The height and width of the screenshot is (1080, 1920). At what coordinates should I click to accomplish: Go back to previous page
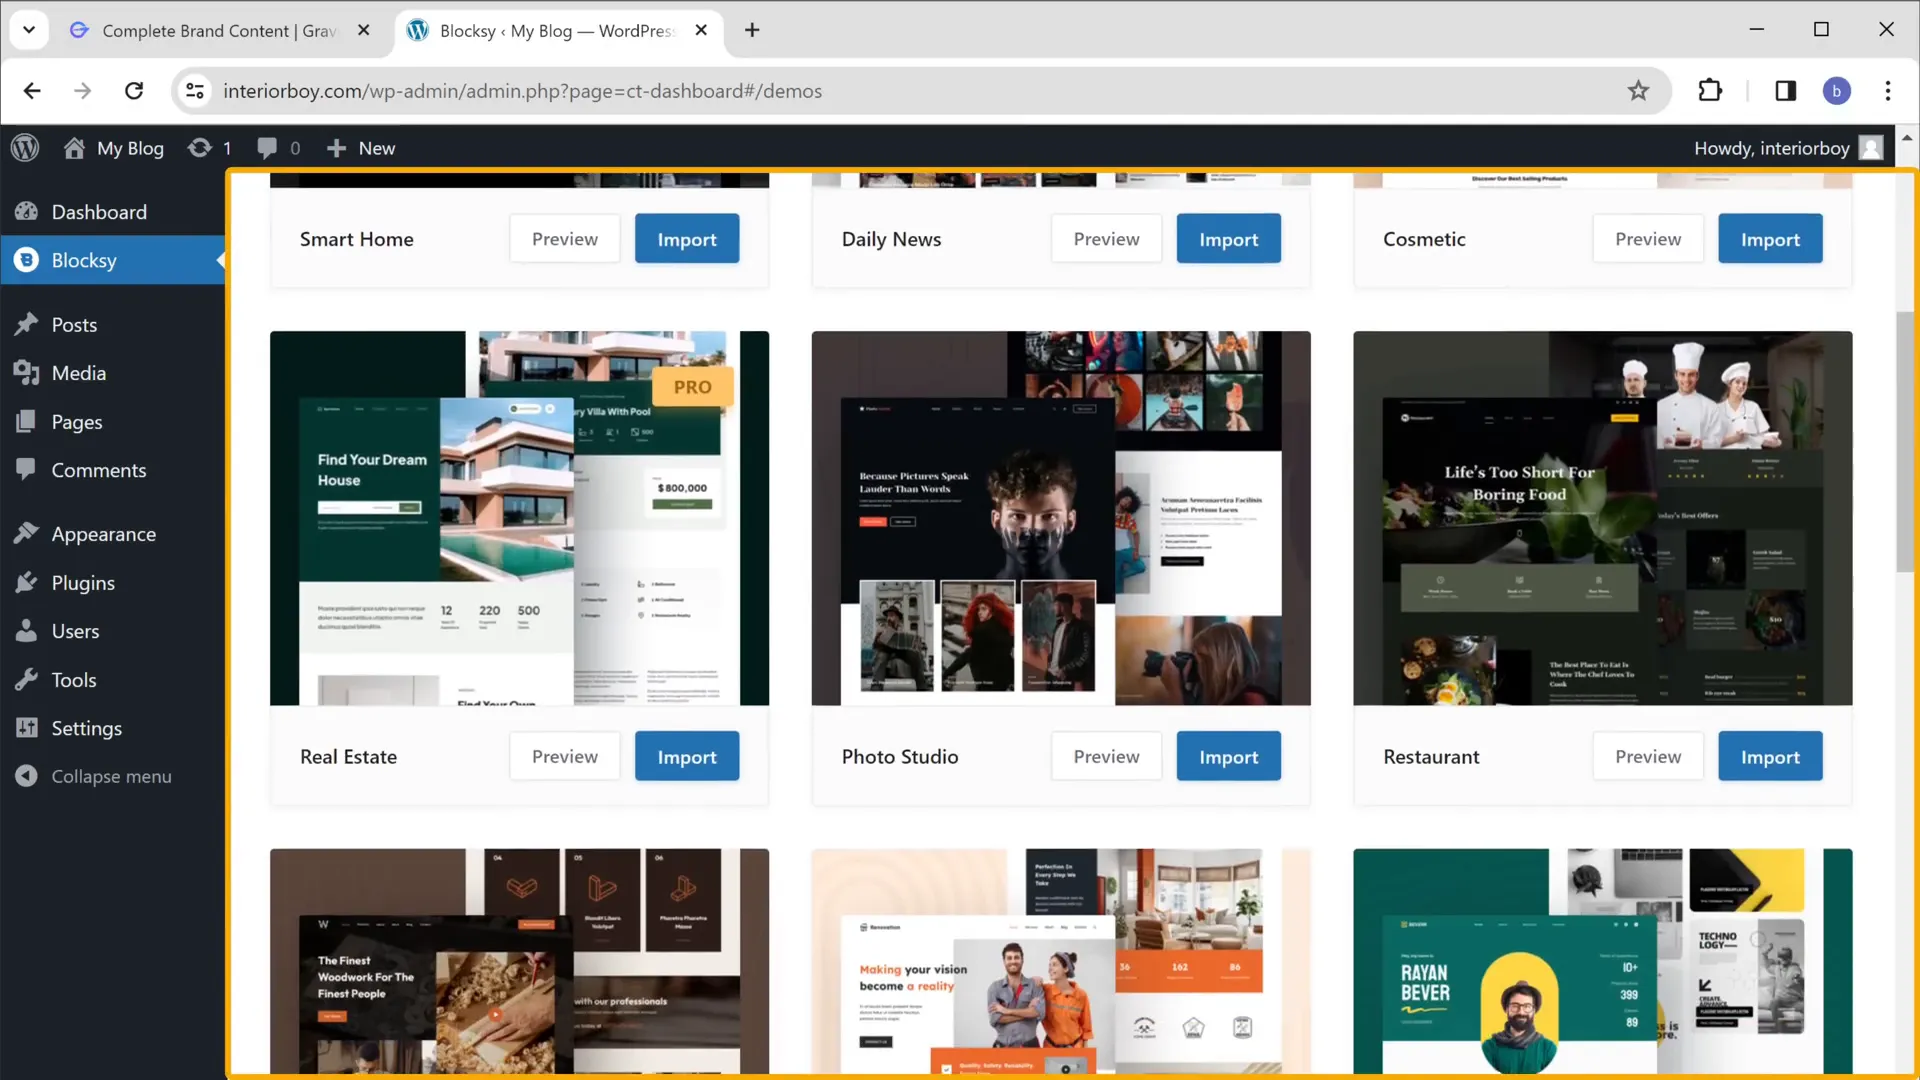[x=32, y=91]
